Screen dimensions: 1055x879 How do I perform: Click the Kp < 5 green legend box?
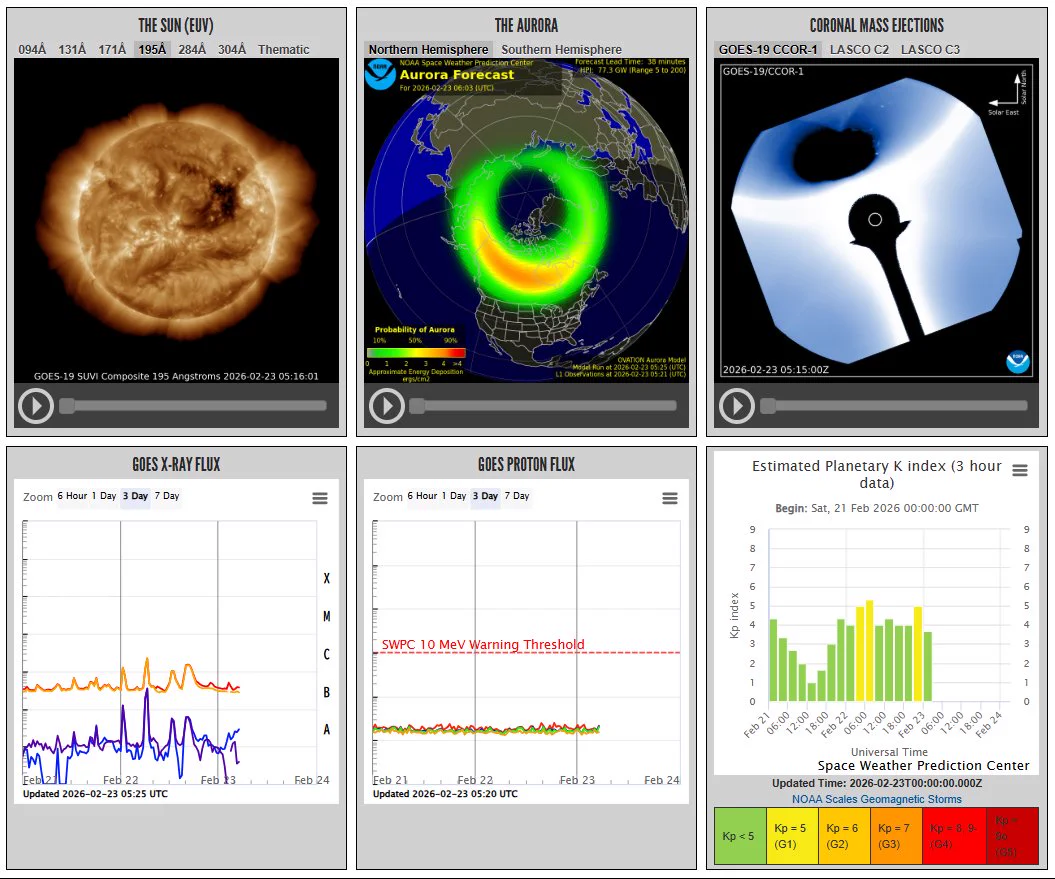[x=740, y=836]
